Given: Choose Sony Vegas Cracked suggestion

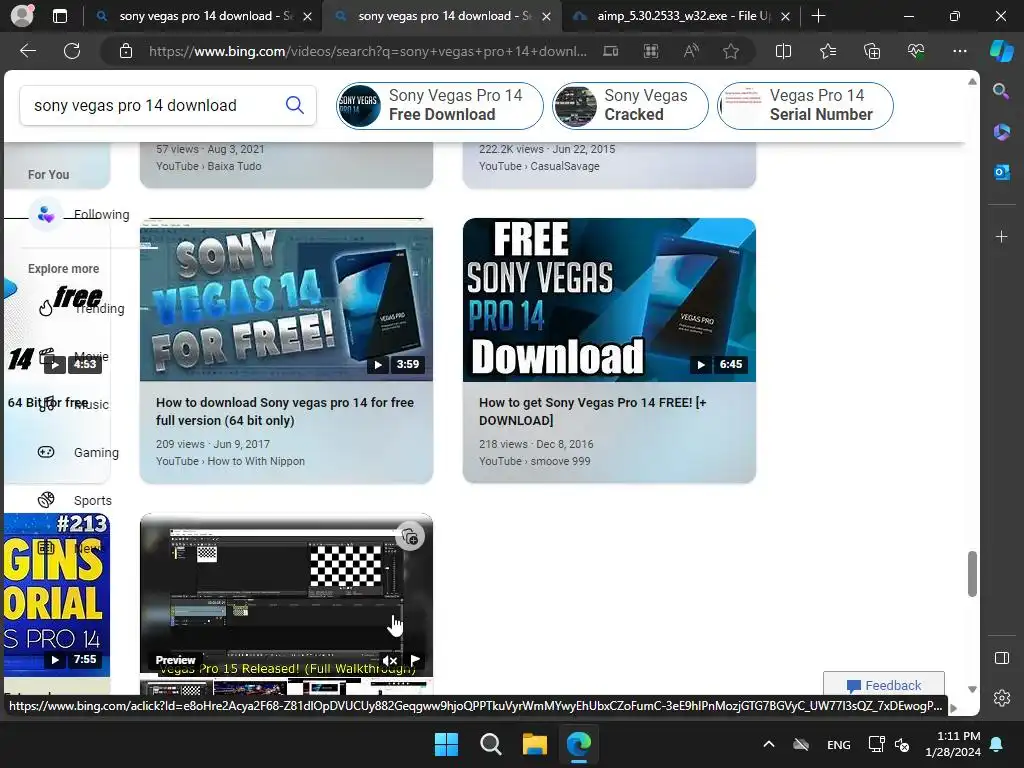Looking at the screenshot, I should pos(630,105).
